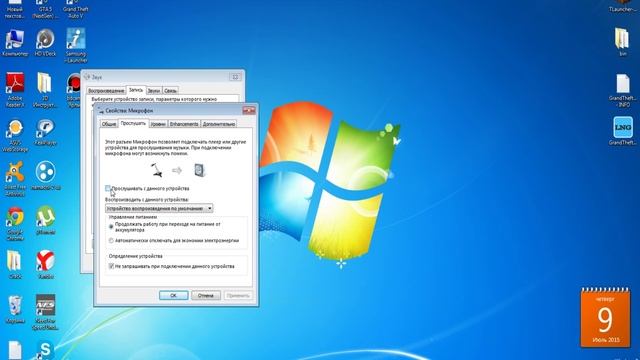Click the orange calendar gadget
Viewport: 640px width, 360px height.
605,318
